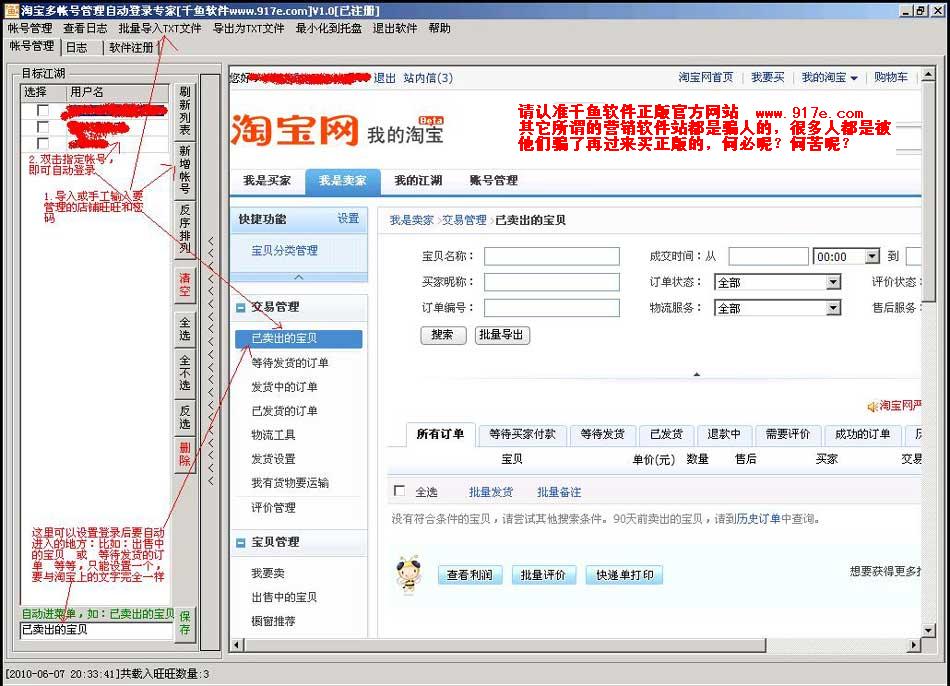Switch to the 帐号管理 tab

tap(32, 47)
